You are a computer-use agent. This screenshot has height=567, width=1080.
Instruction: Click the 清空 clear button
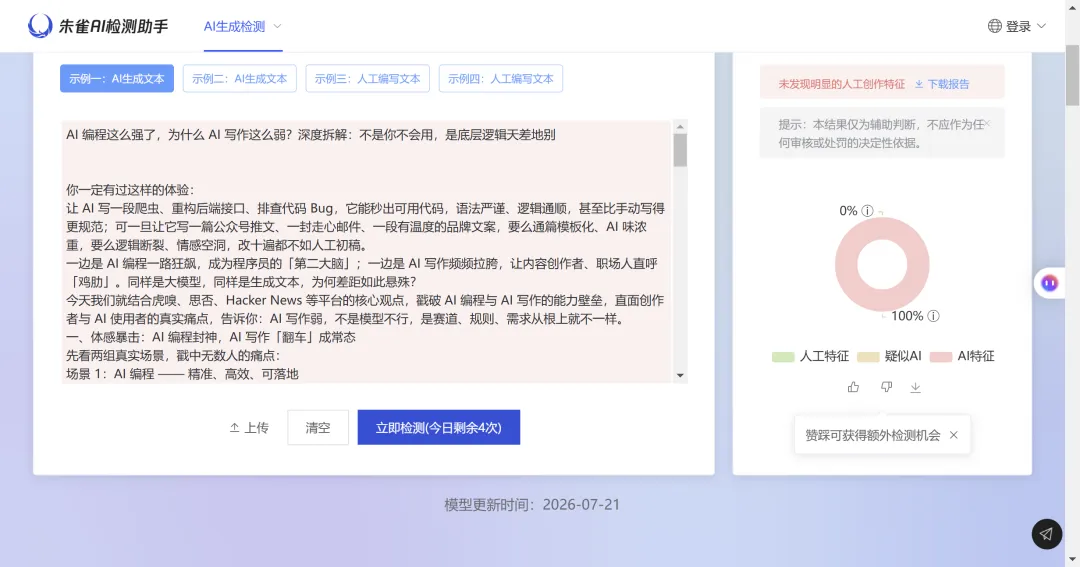[318, 428]
